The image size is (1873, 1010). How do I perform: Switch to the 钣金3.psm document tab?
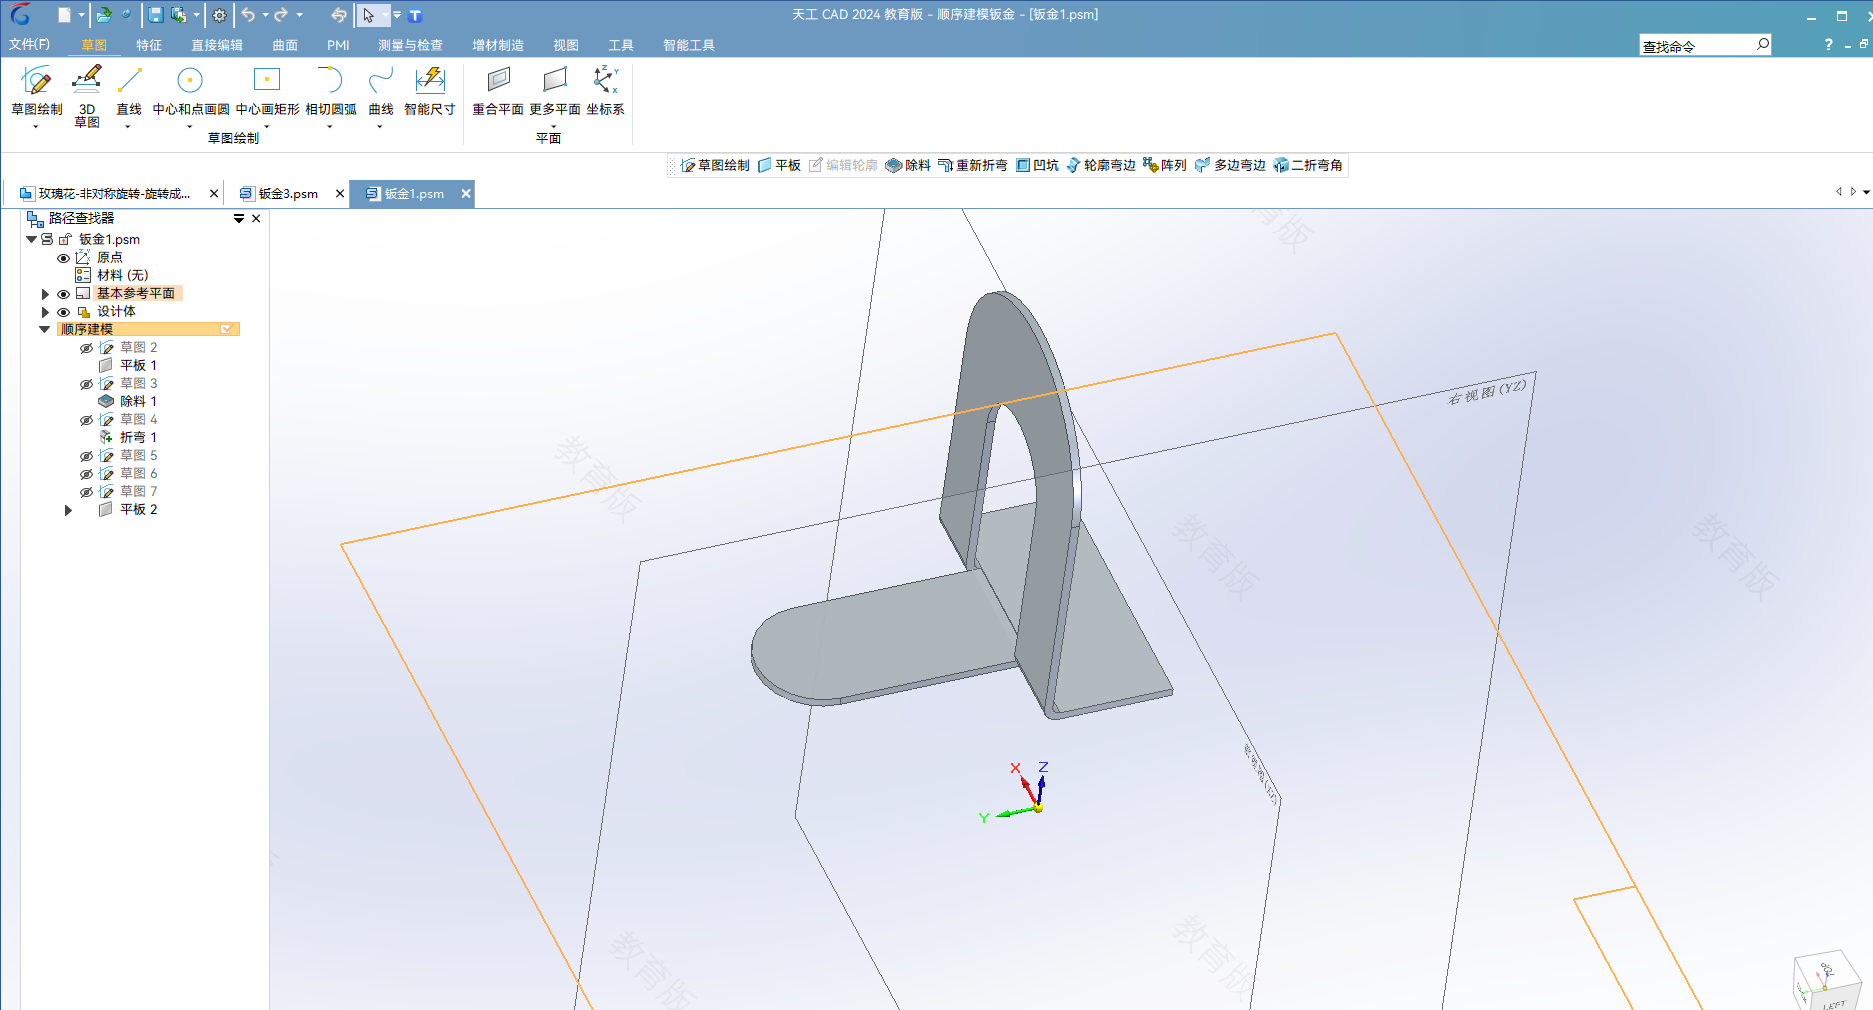click(x=288, y=194)
